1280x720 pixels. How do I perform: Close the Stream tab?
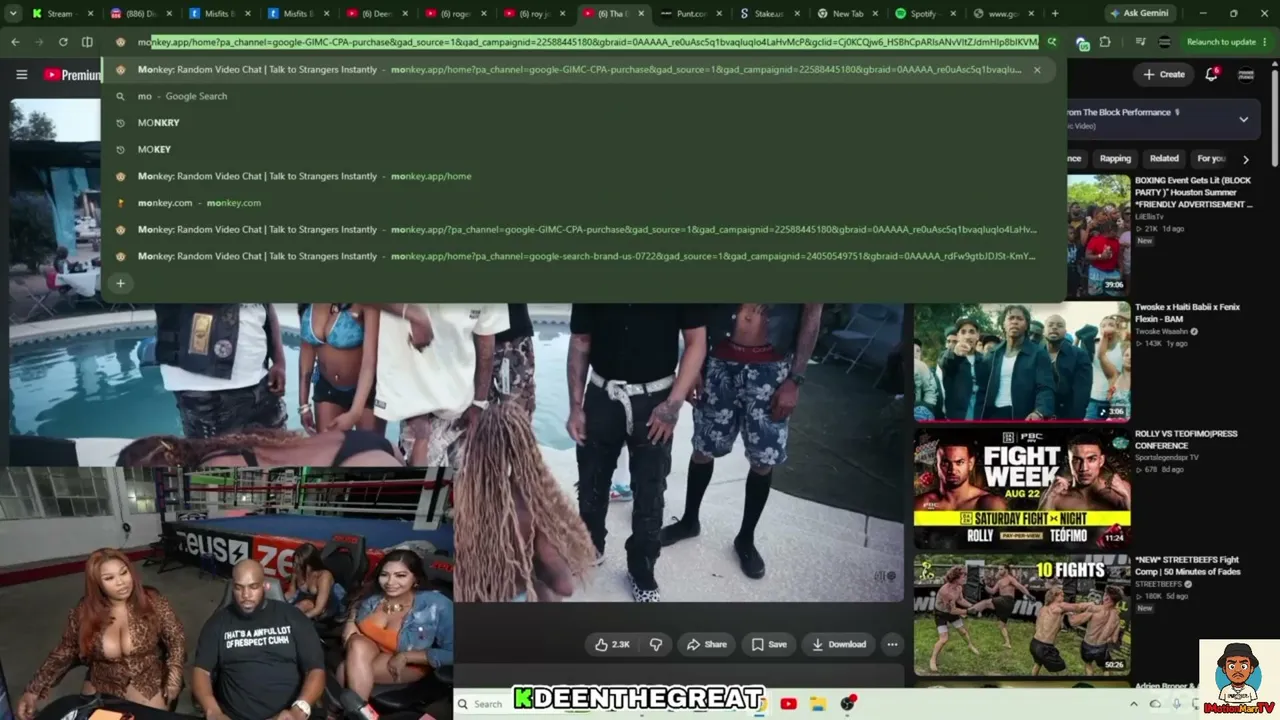click(90, 14)
